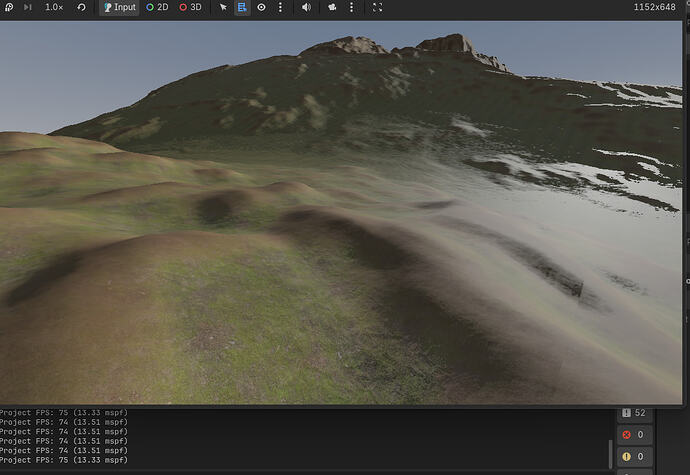Viewport: 690px width, 475px height.
Task: Click the camera override icon
Action: (x=332, y=7)
